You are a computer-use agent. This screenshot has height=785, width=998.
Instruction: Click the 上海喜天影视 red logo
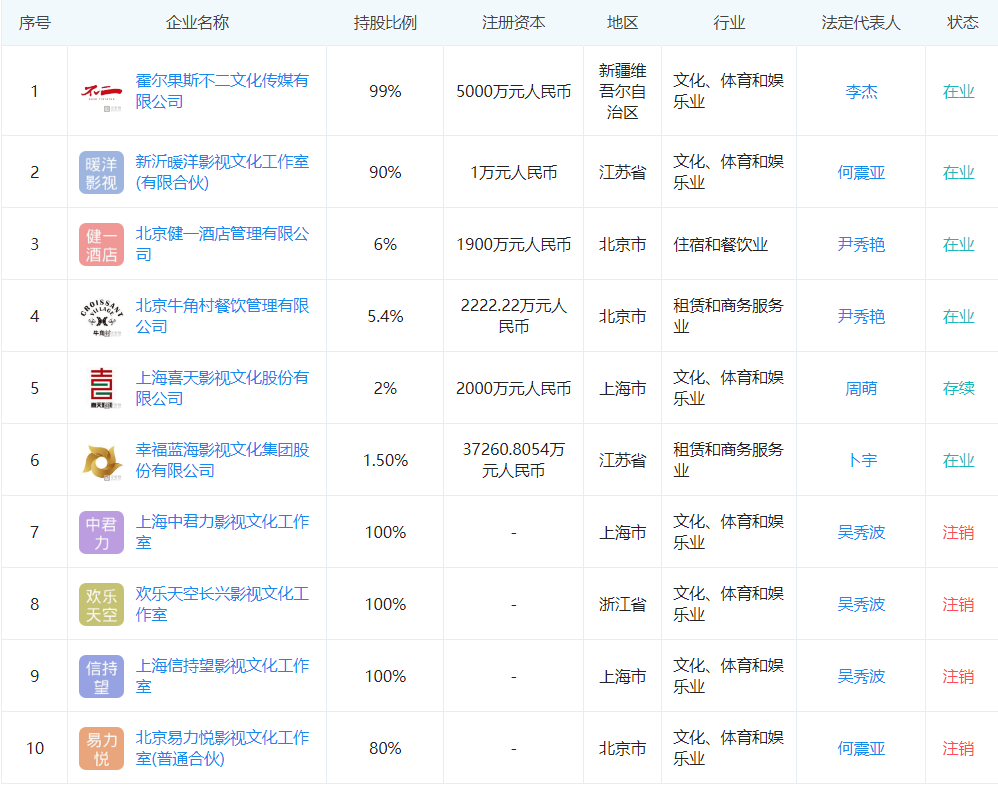[101, 388]
